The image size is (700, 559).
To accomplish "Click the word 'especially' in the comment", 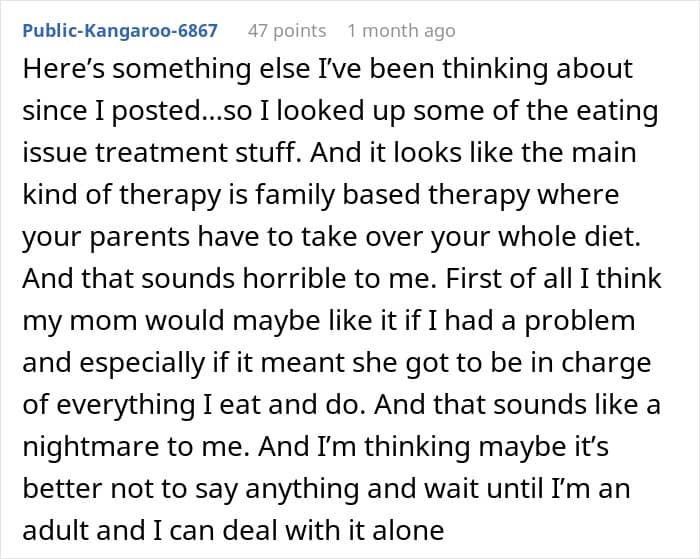I will 145,362.
